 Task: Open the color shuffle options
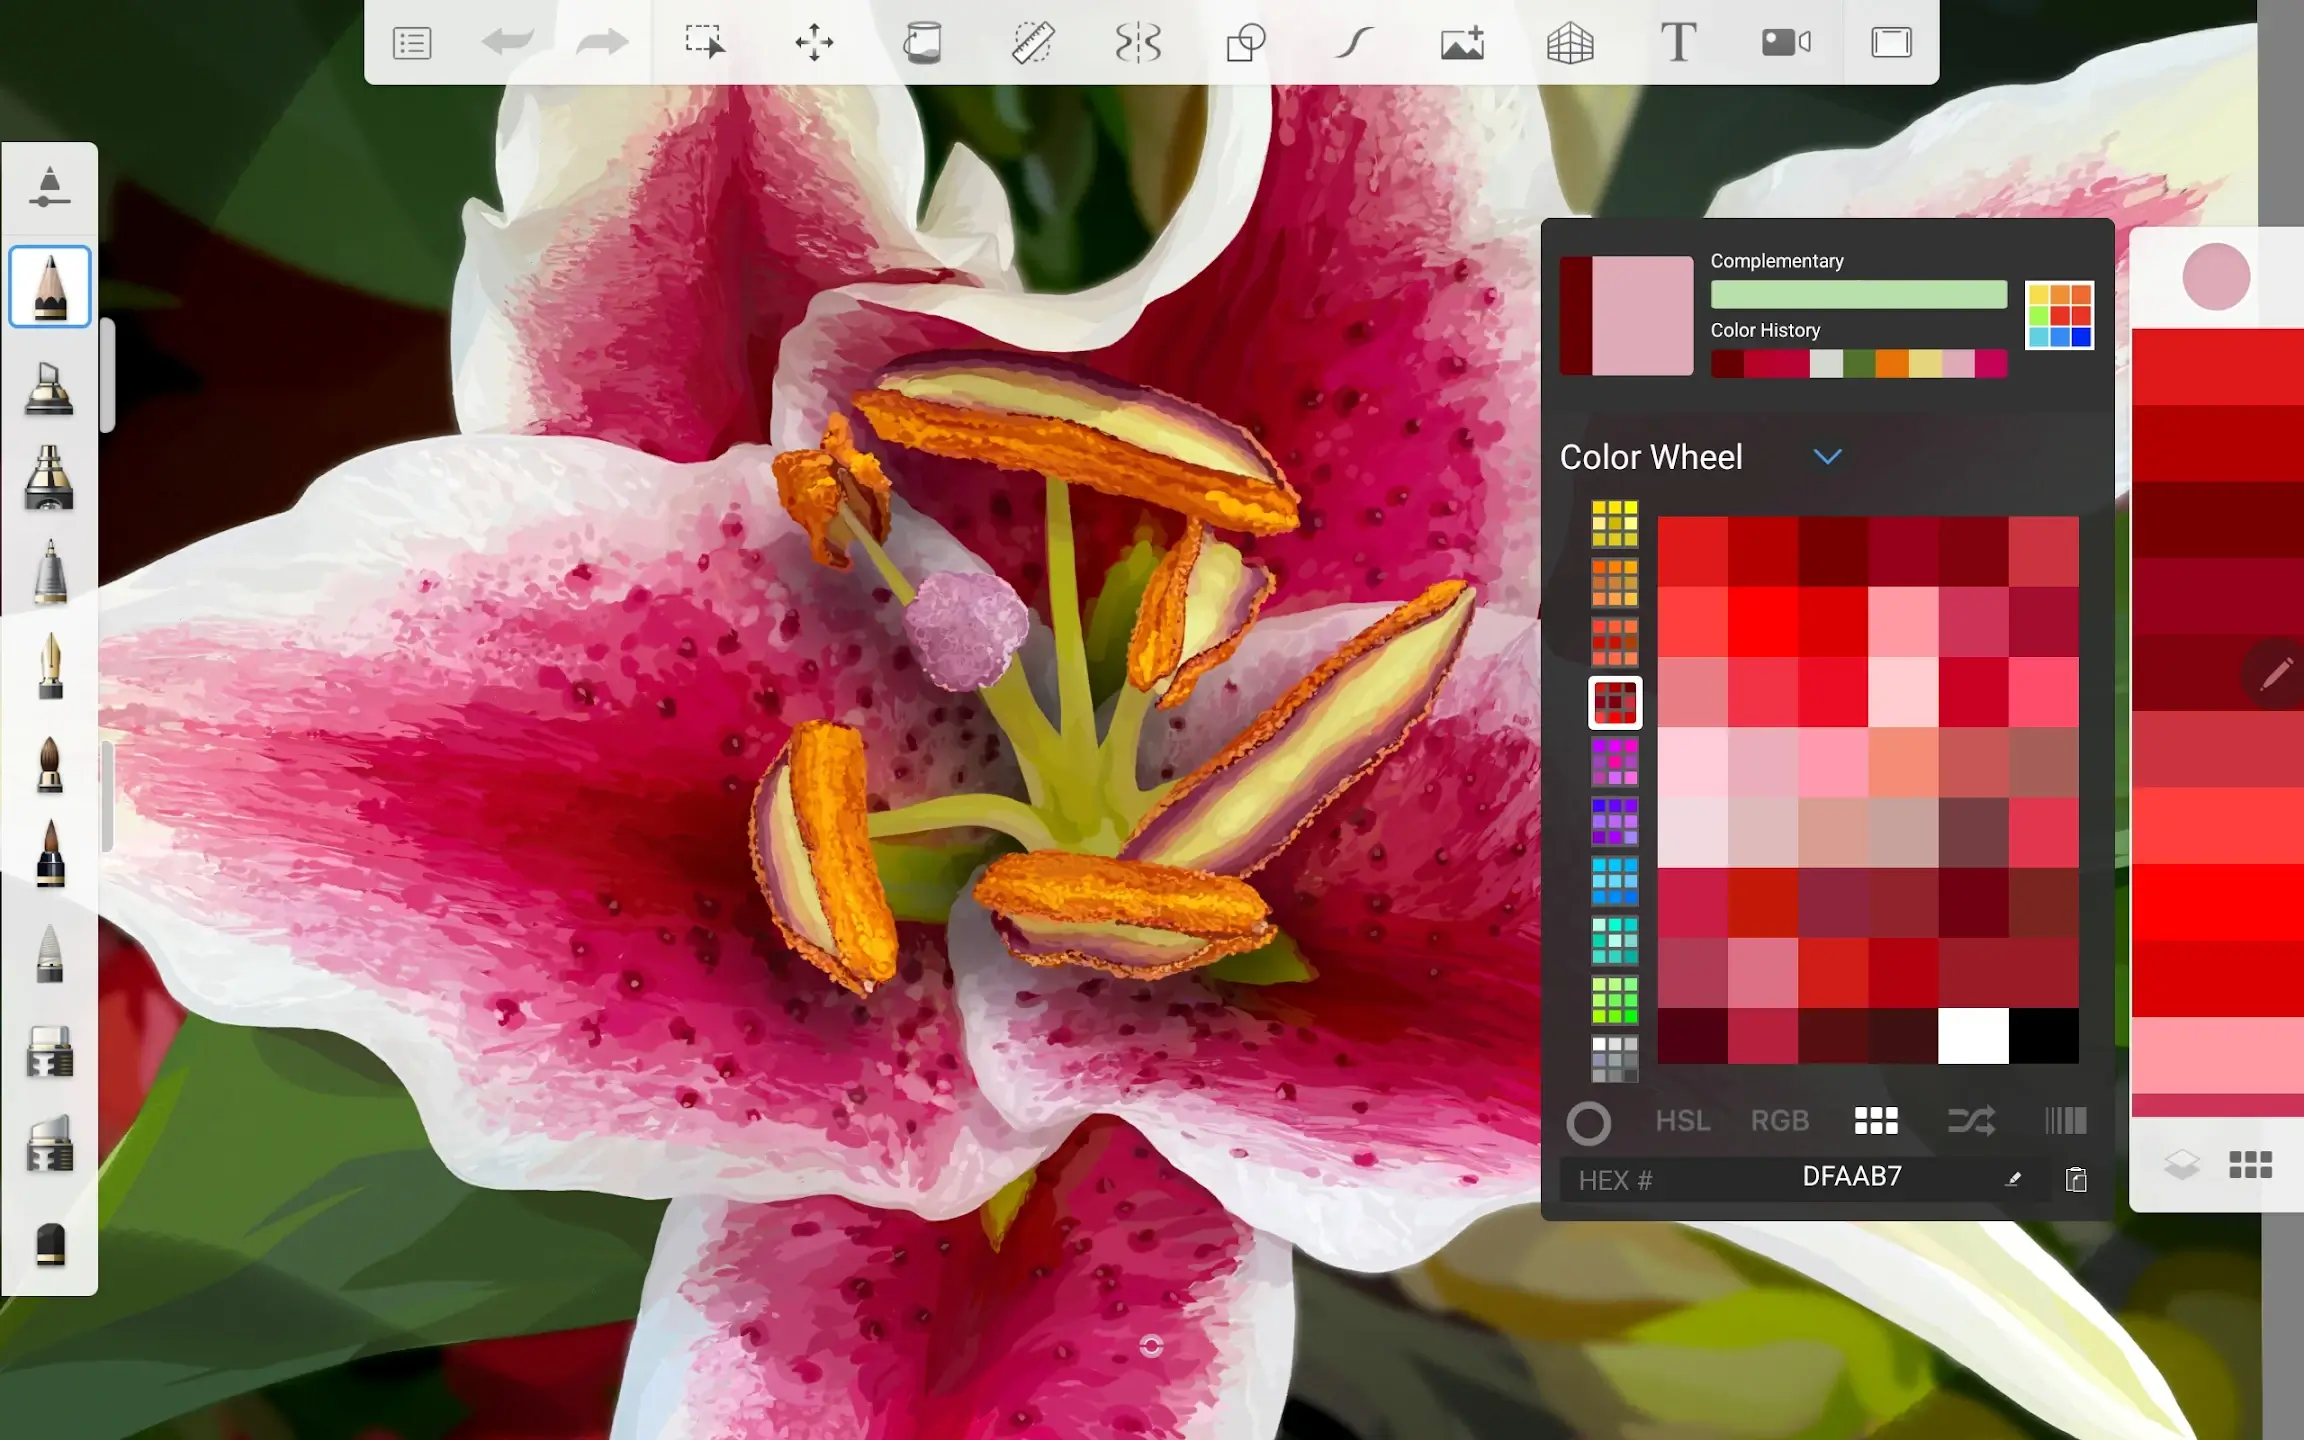pyautogui.click(x=1972, y=1121)
